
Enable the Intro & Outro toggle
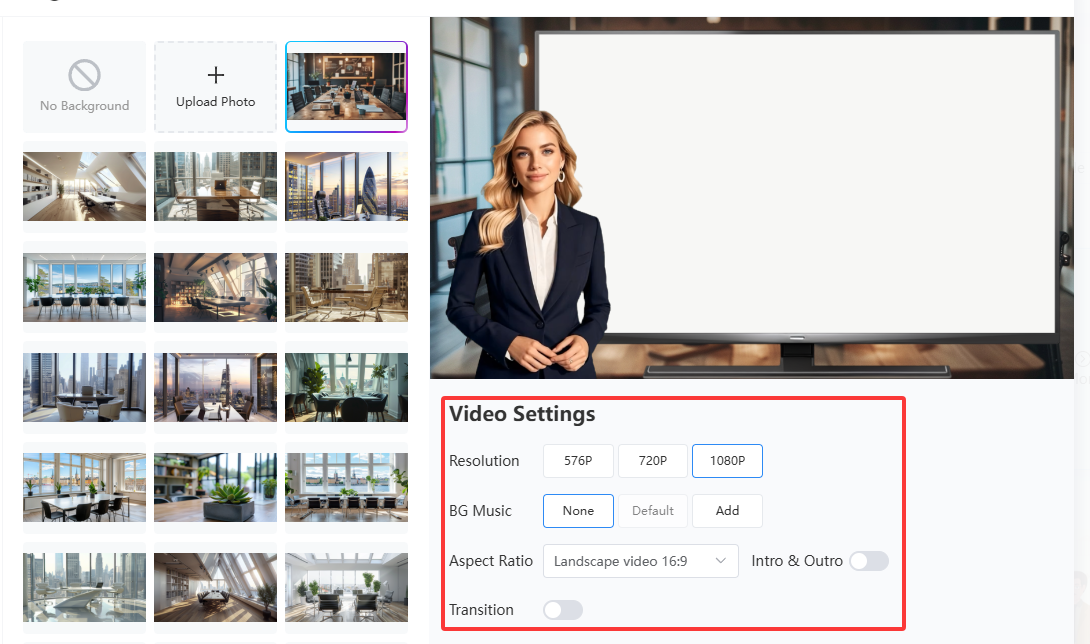868,561
